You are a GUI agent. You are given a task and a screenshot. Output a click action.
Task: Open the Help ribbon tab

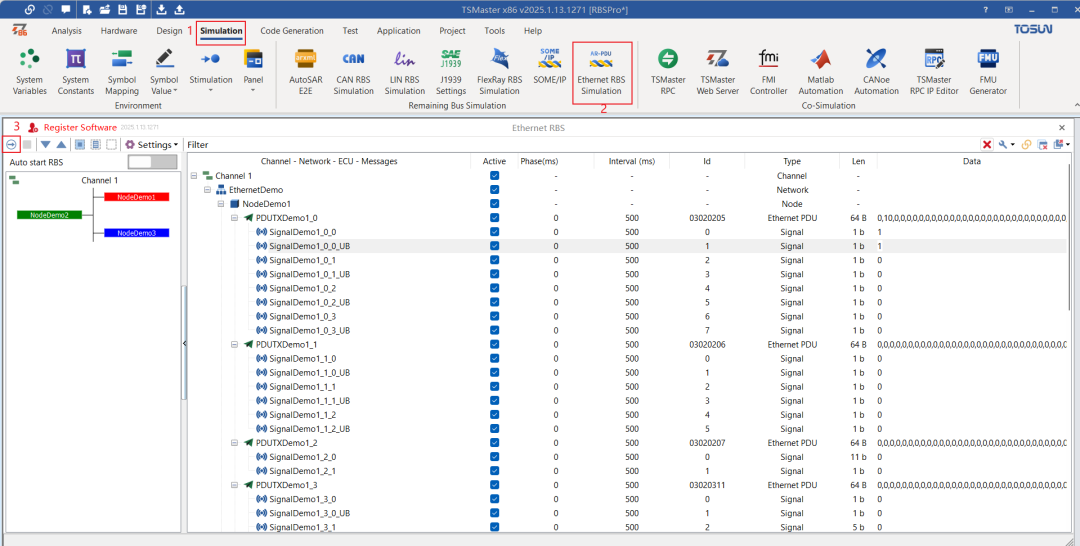532,31
